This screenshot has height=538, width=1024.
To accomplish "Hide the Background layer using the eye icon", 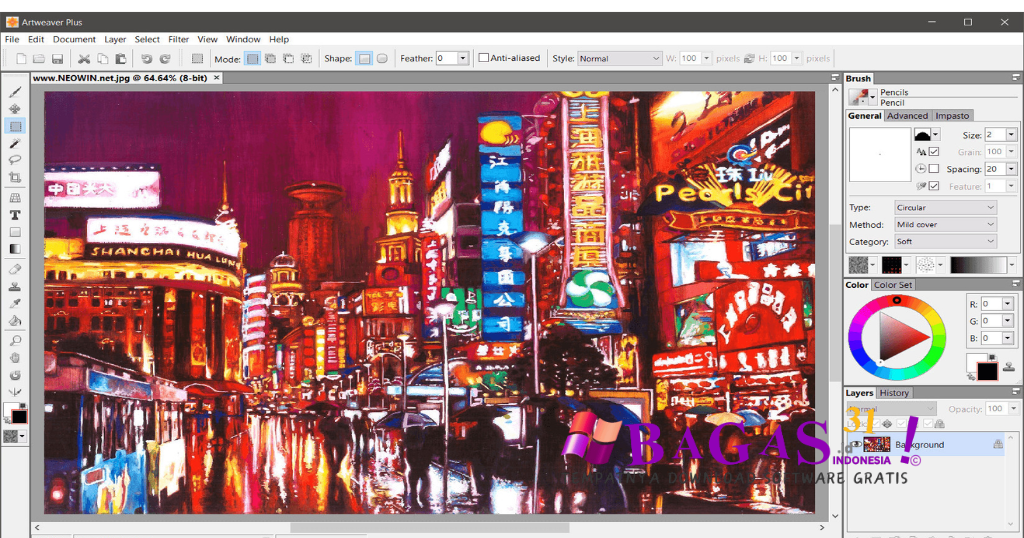I will (x=855, y=445).
